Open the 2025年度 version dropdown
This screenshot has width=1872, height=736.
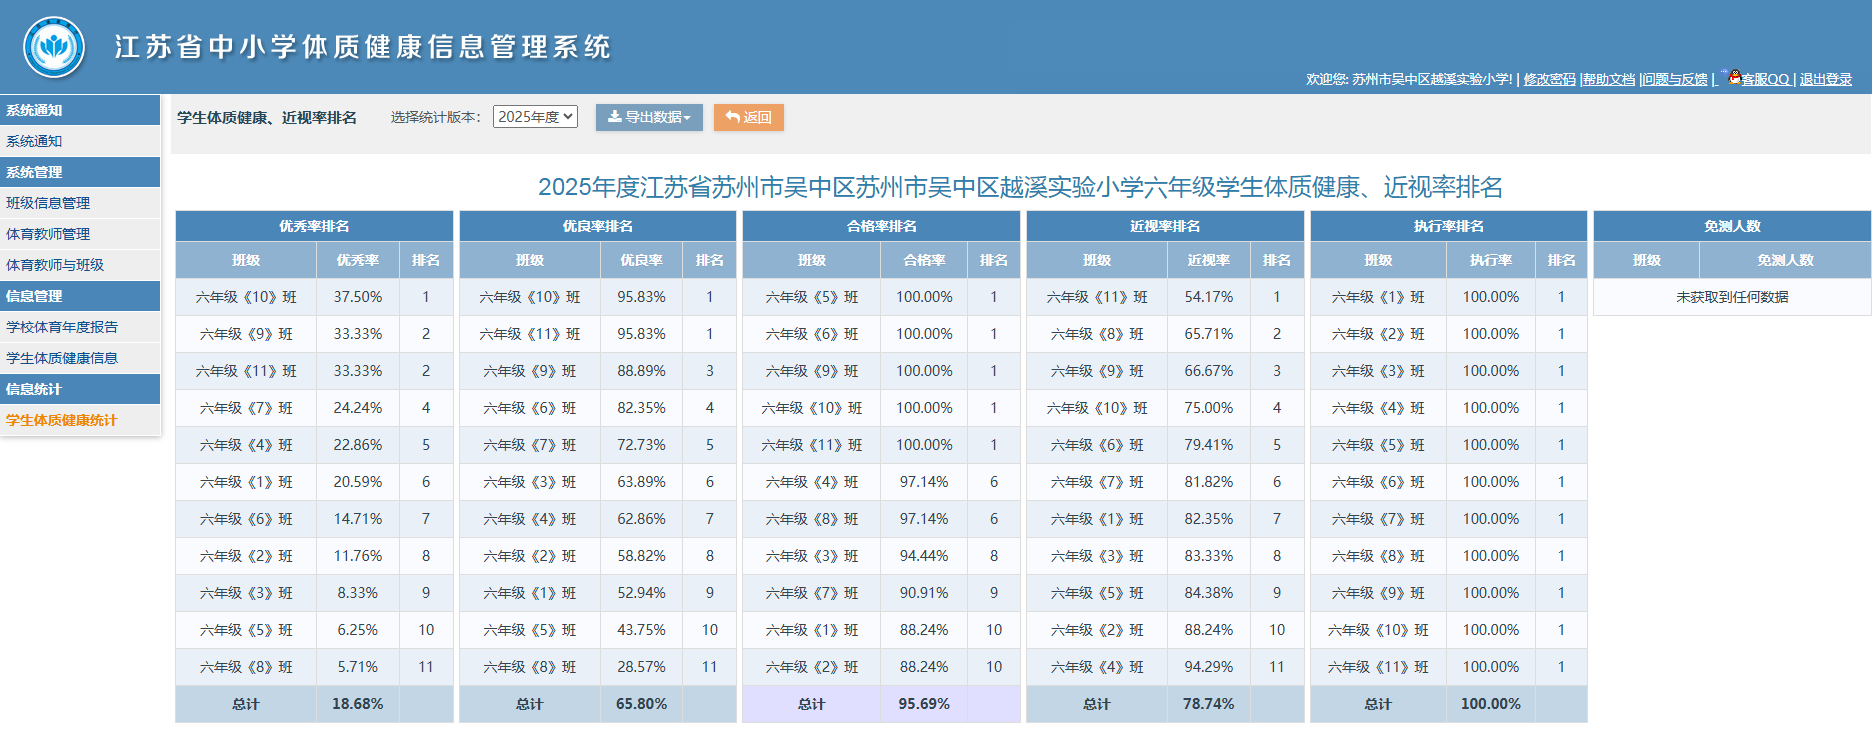[535, 117]
